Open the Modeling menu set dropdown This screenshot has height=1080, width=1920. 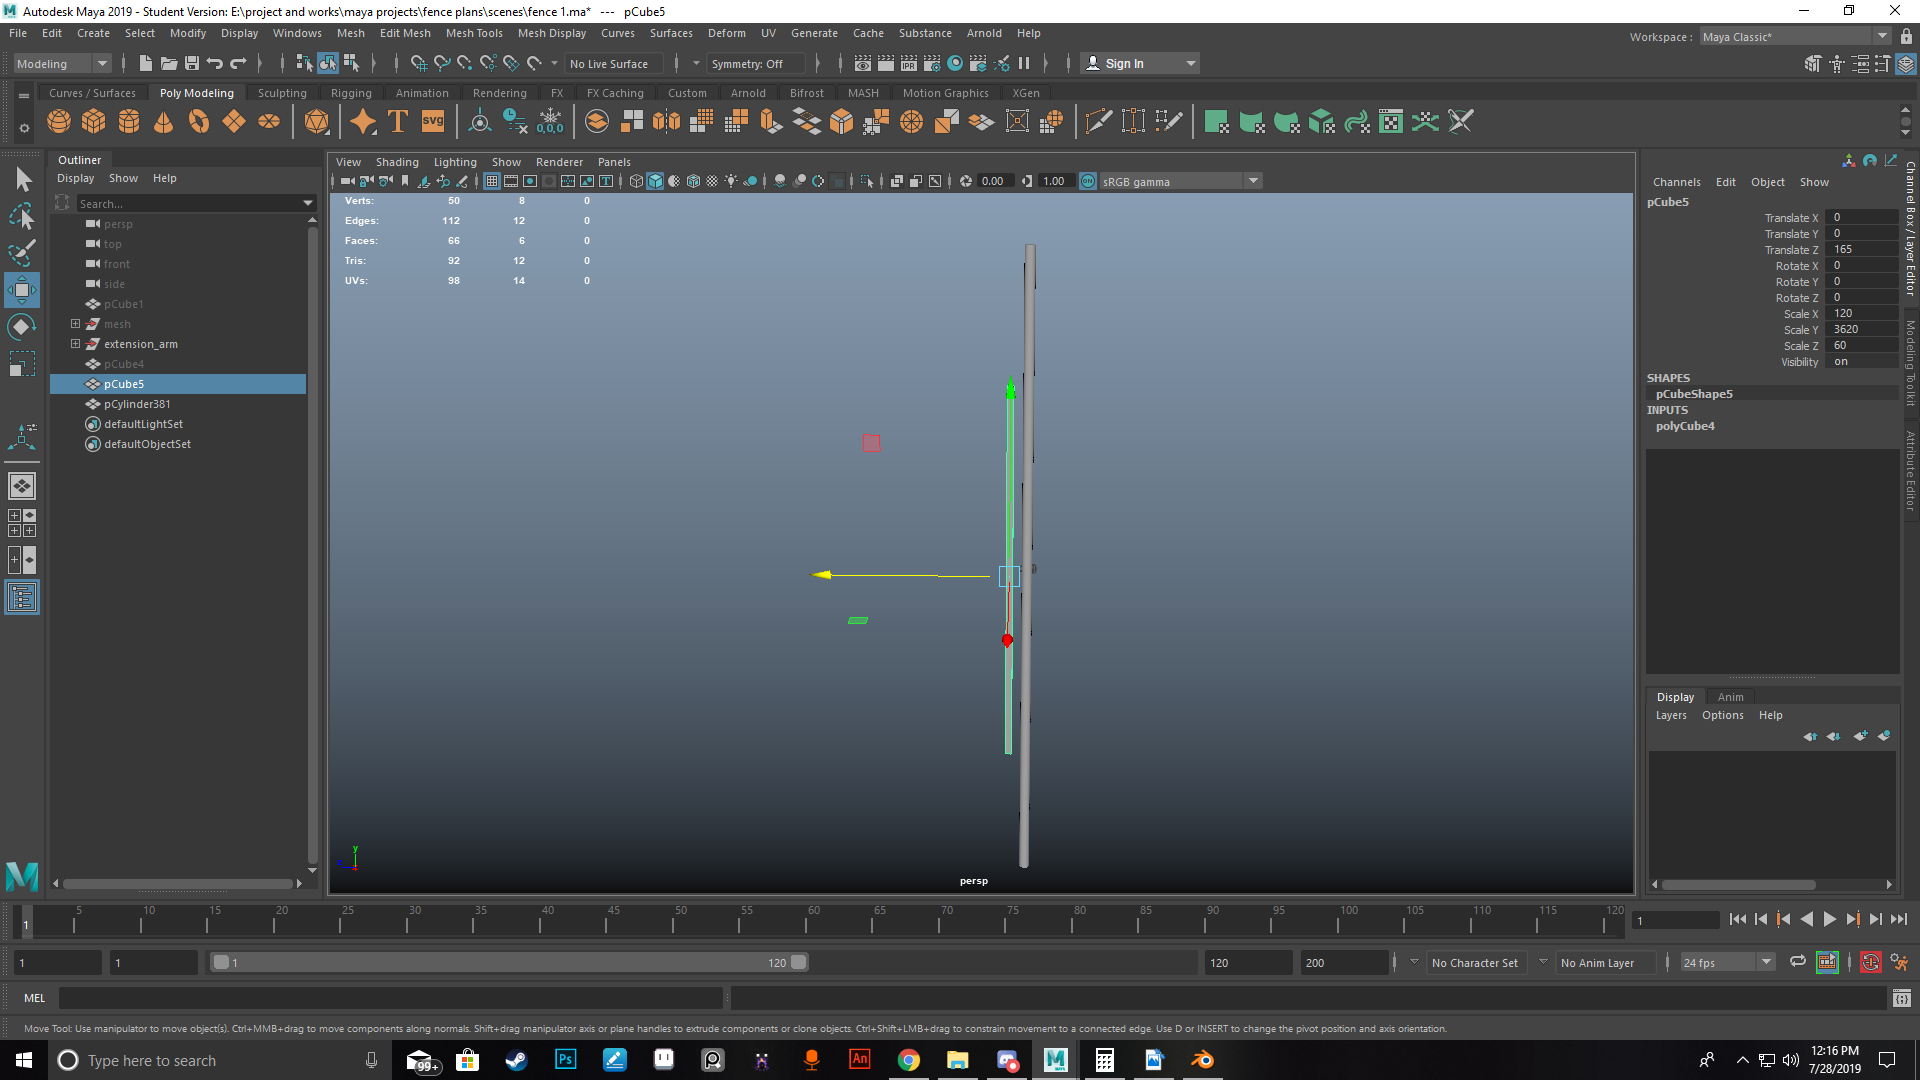click(x=101, y=63)
